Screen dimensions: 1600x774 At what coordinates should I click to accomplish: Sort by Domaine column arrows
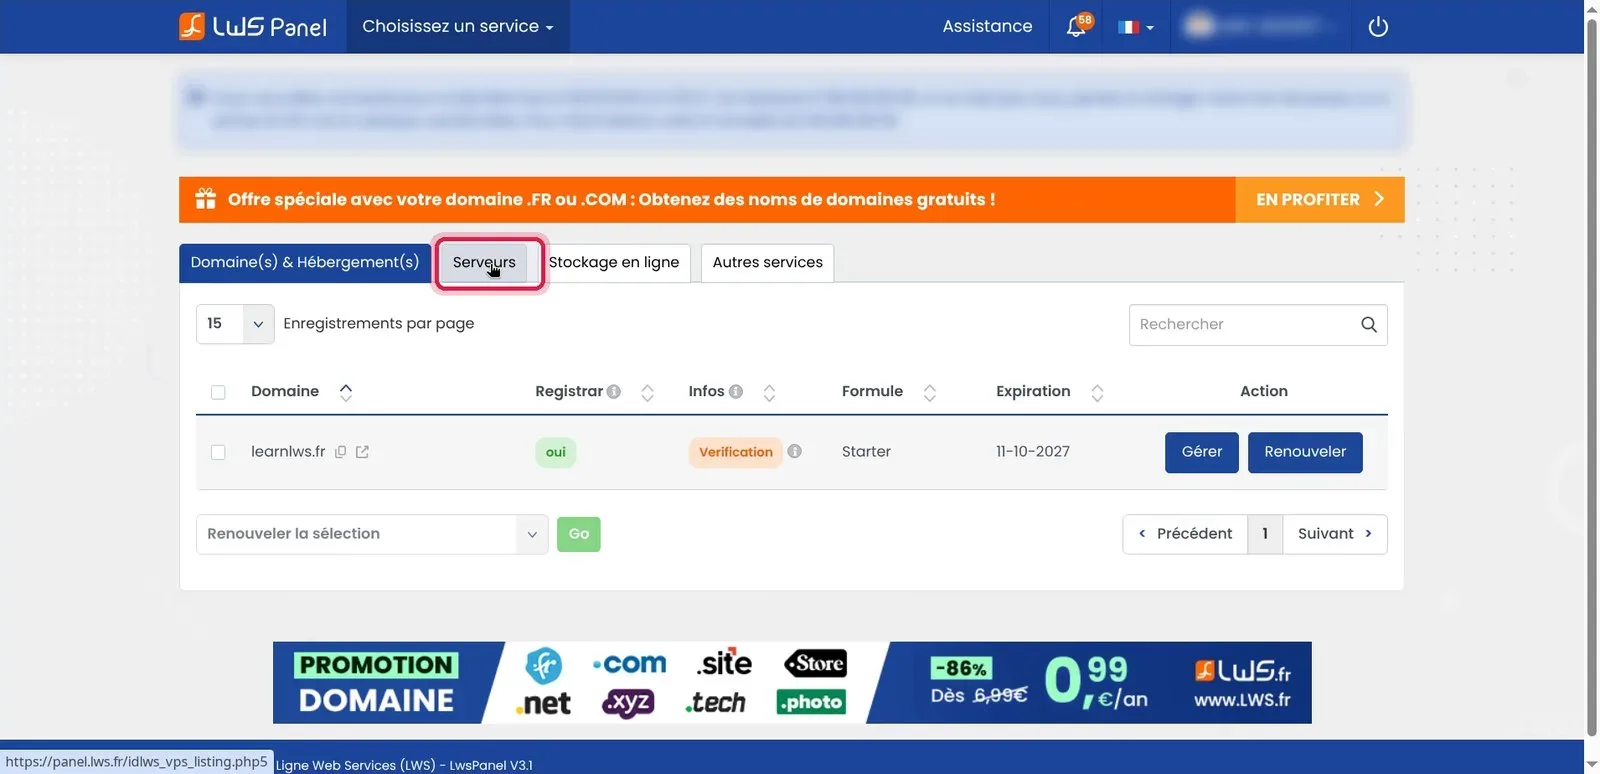346,392
